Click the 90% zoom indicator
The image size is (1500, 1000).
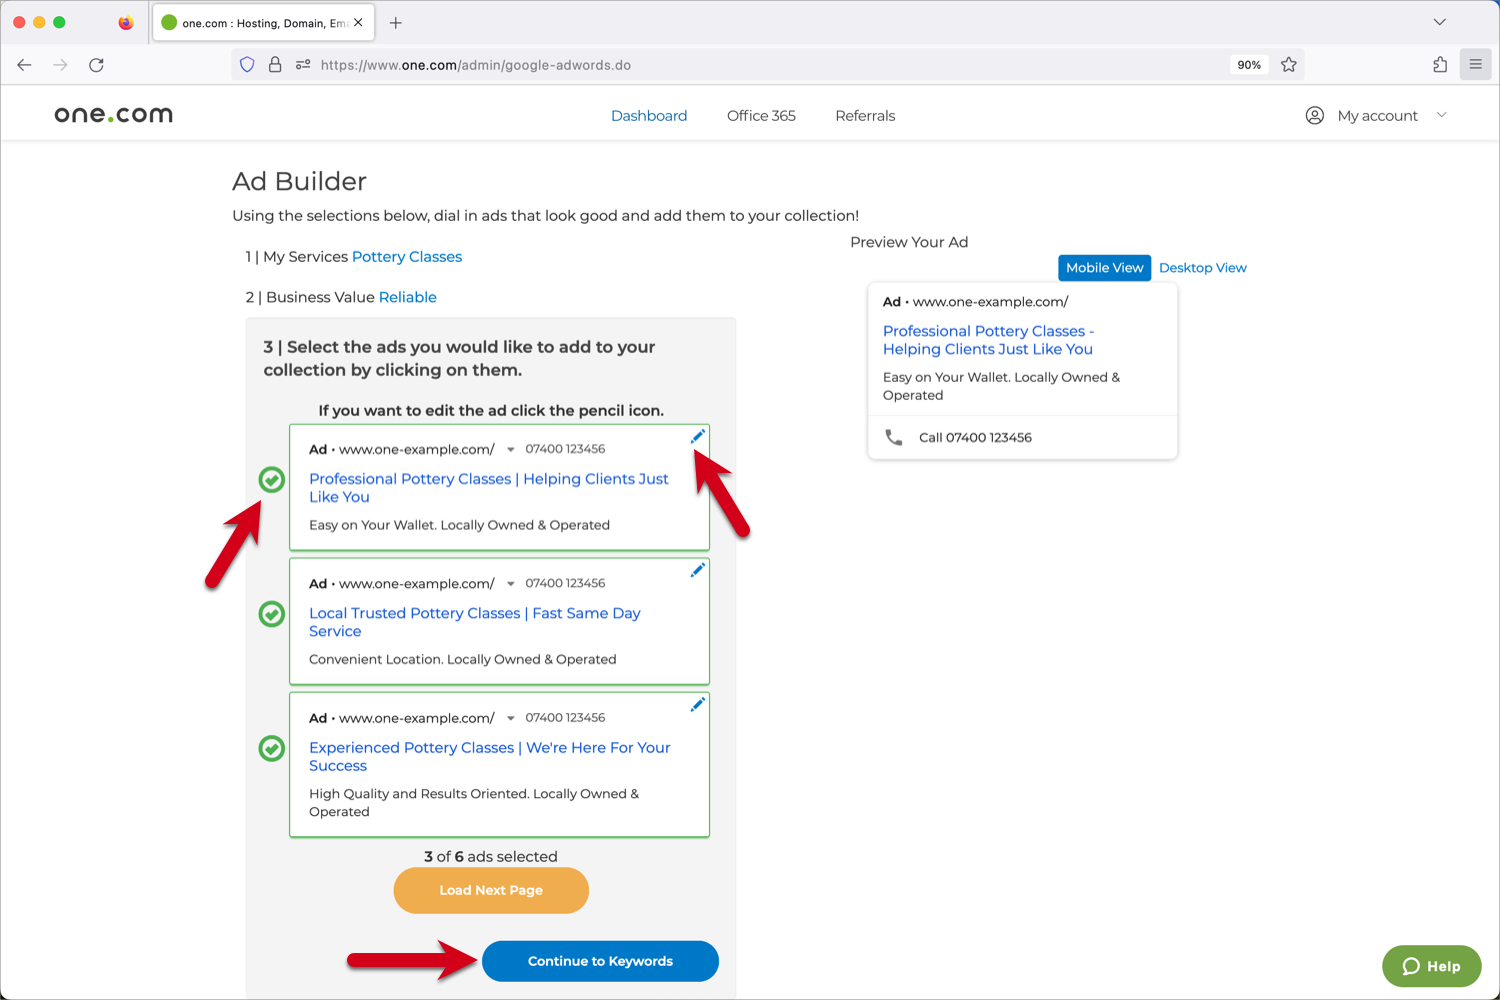pyautogui.click(x=1248, y=64)
